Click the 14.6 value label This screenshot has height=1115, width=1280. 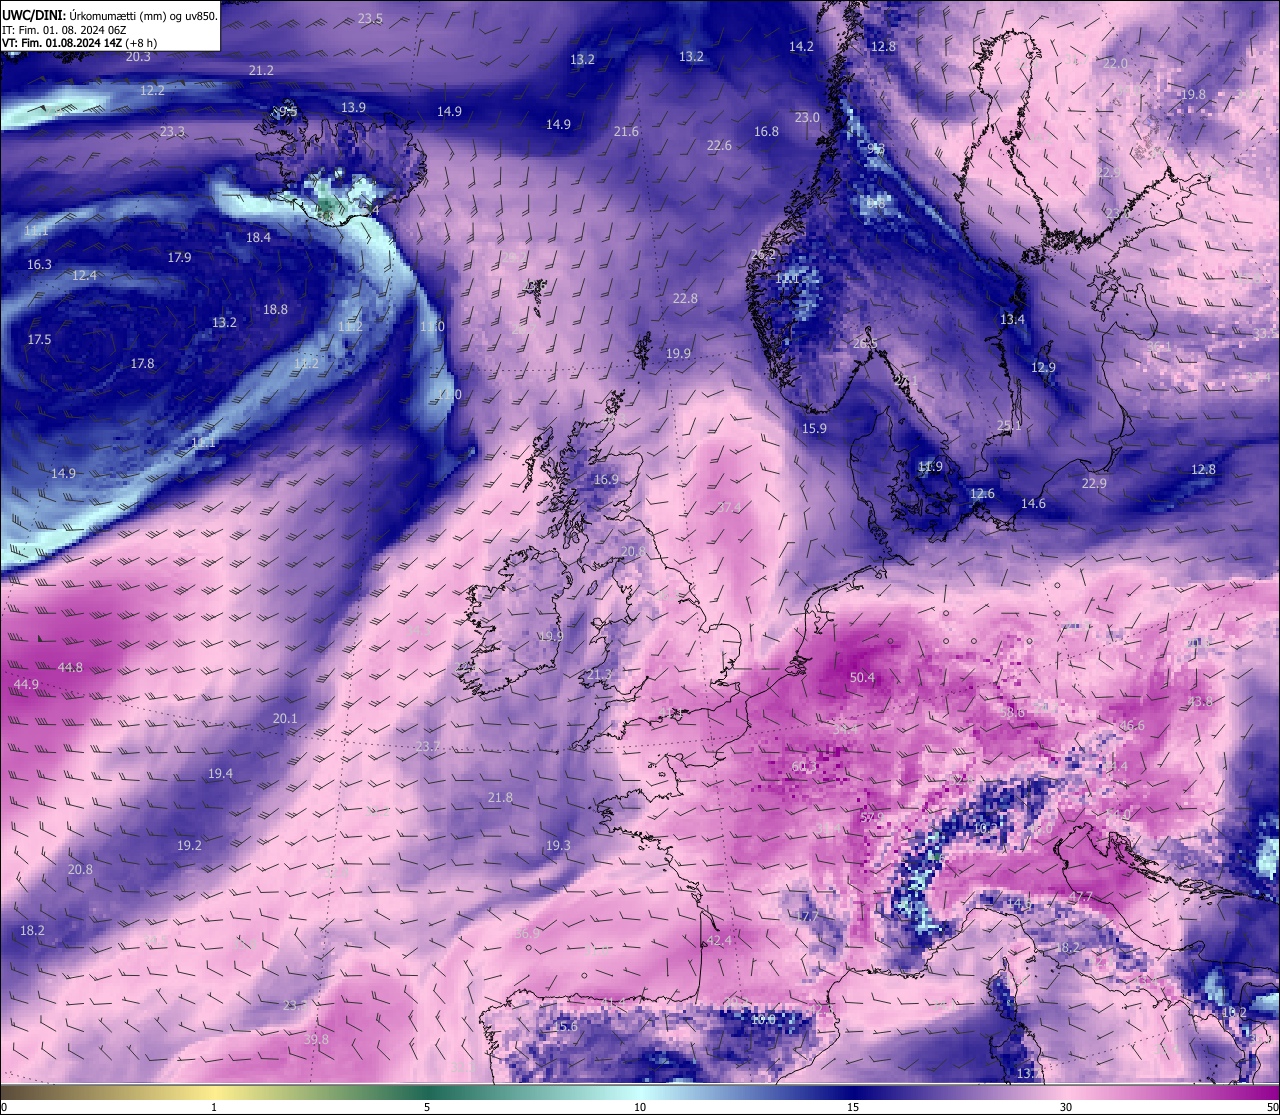1033,504
